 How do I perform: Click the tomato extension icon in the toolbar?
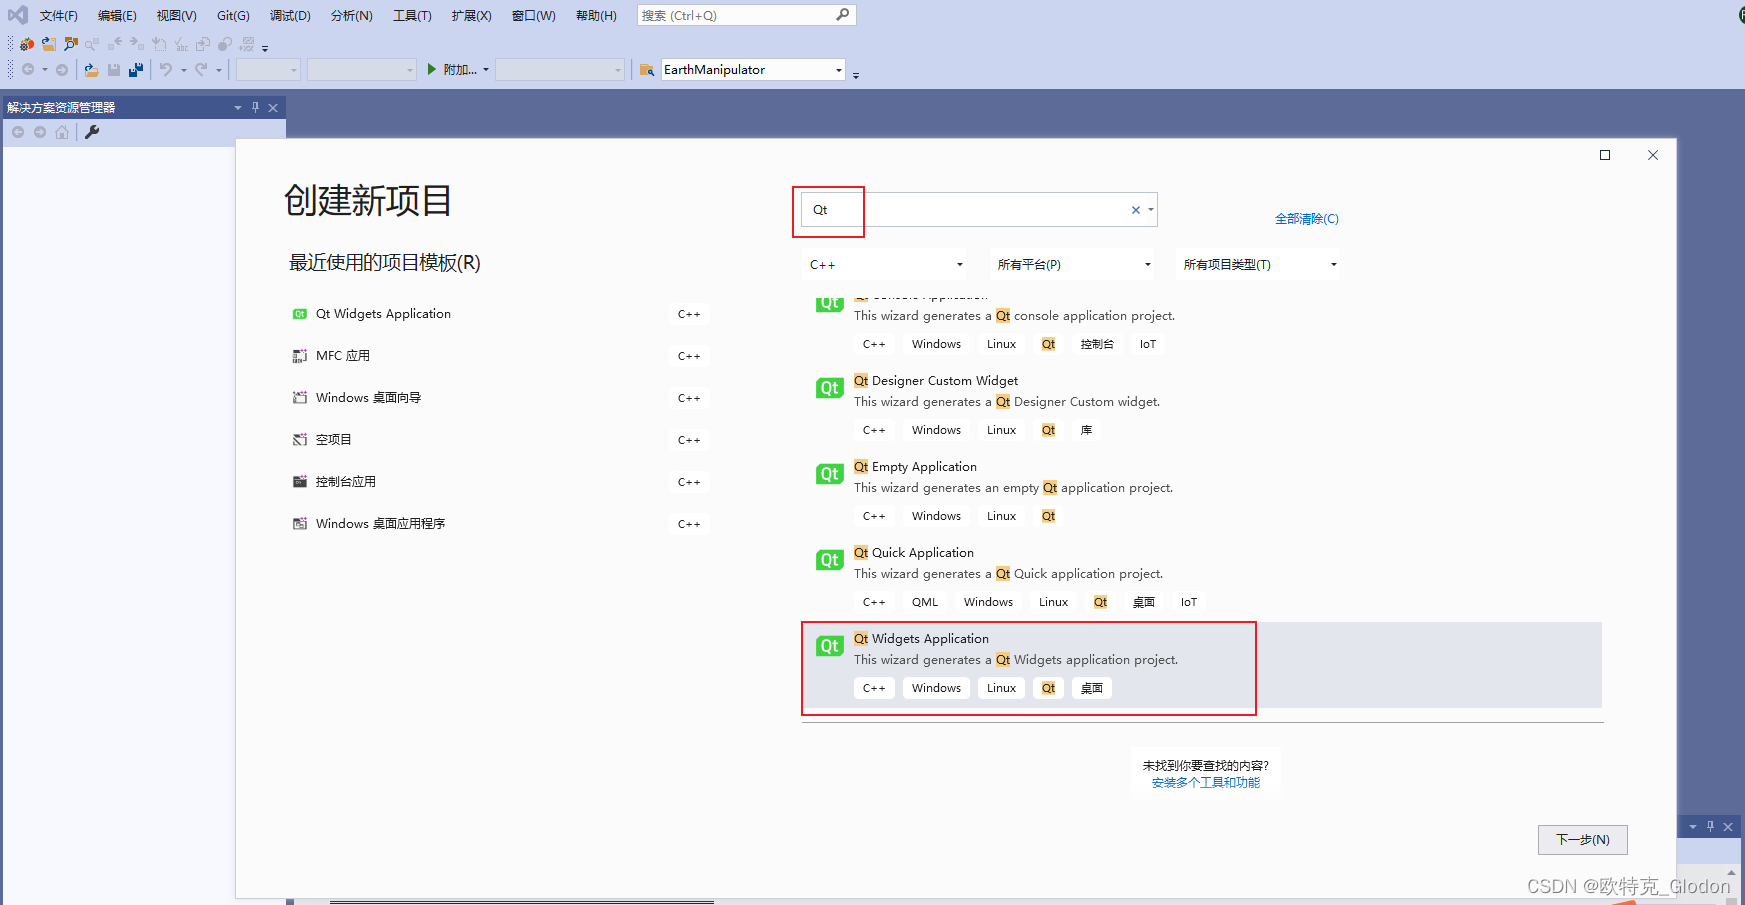tap(27, 44)
